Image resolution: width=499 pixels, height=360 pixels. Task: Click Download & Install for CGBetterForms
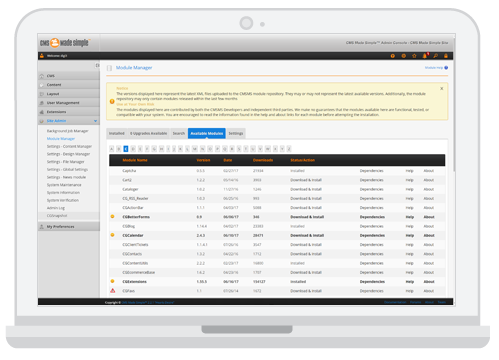click(x=307, y=217)
